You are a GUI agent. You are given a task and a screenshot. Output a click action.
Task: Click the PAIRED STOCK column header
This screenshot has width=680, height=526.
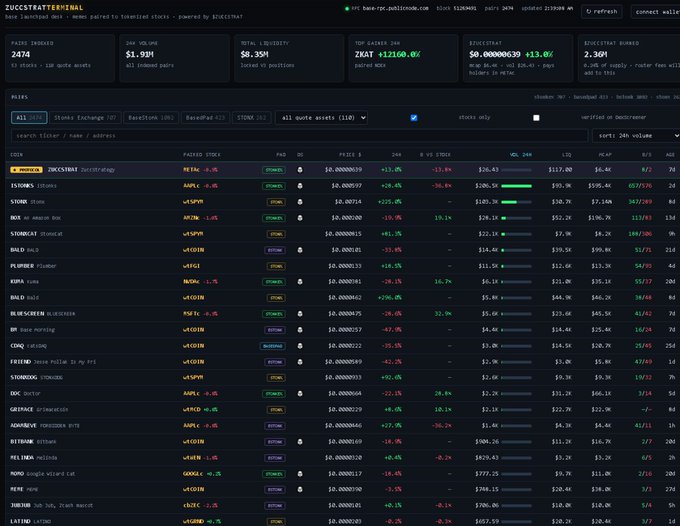coord(202,155)
